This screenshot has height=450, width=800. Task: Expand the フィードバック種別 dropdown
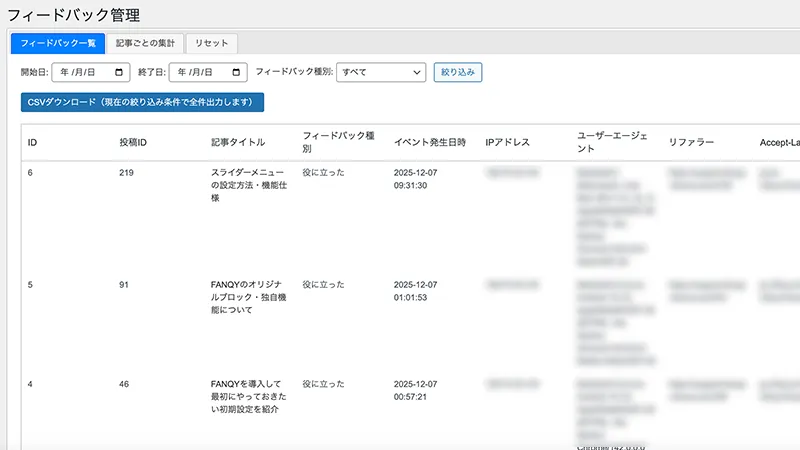coord(381,72)
